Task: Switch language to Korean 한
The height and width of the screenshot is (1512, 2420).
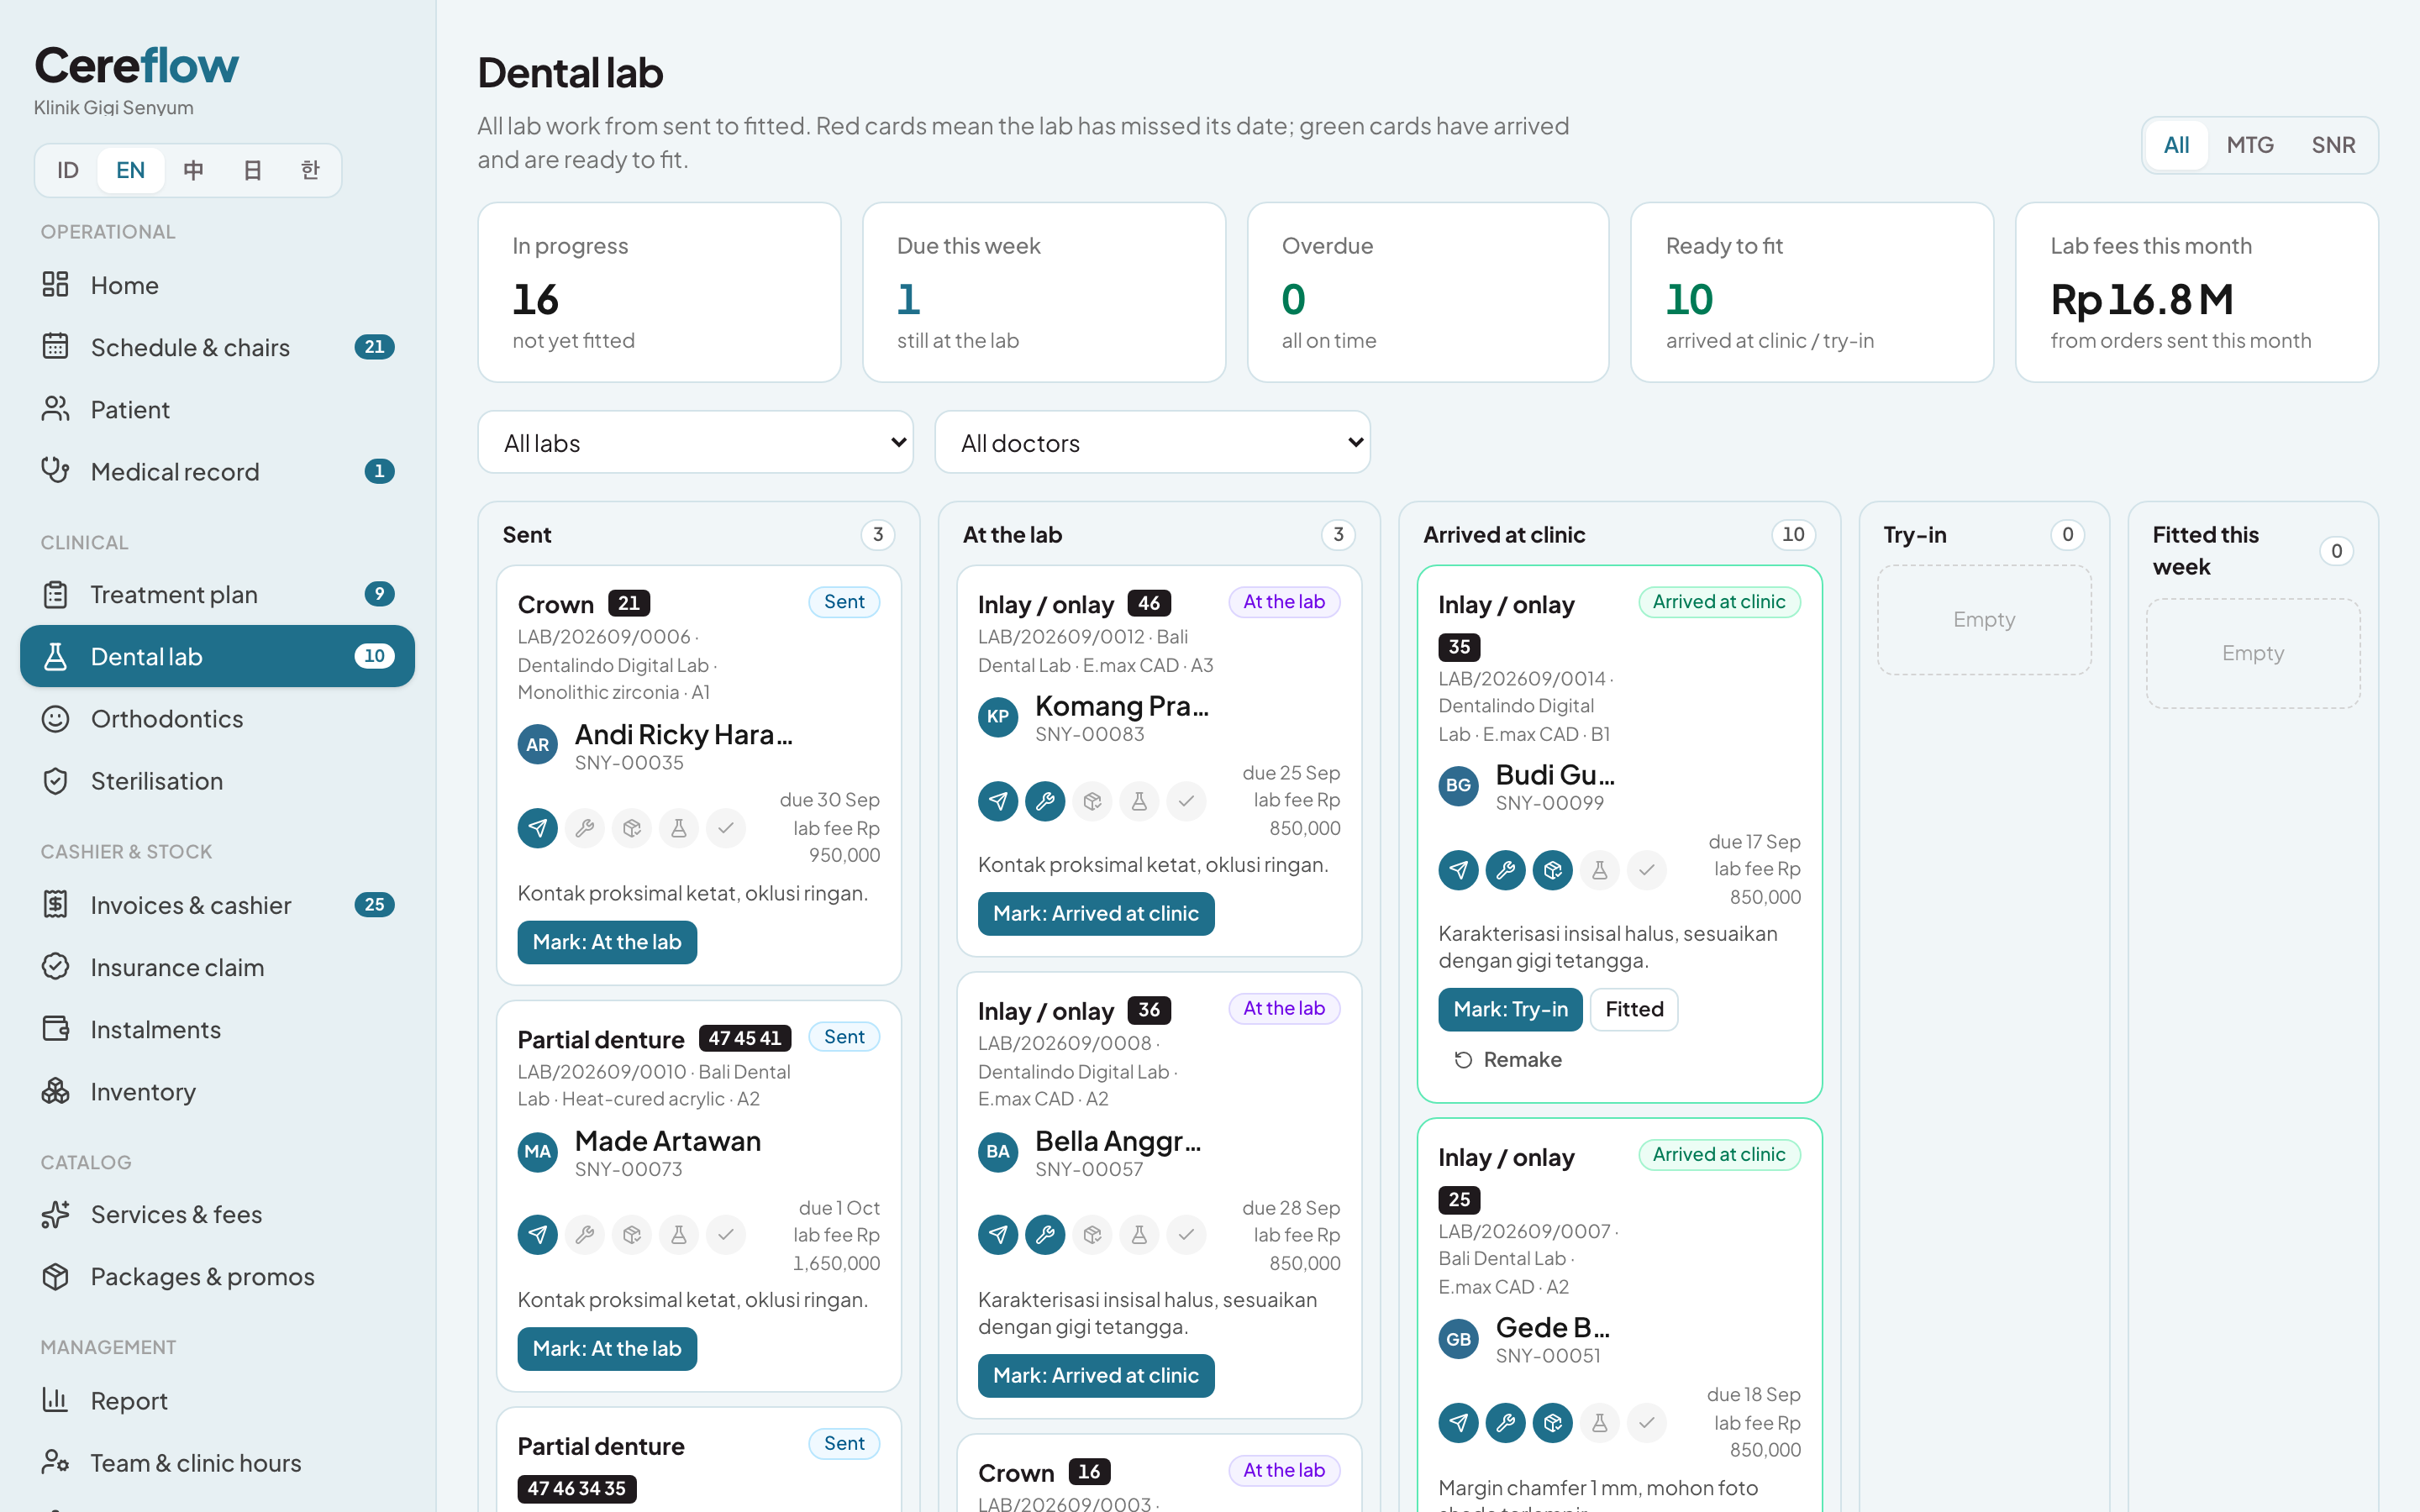Action: coord(310,170)
